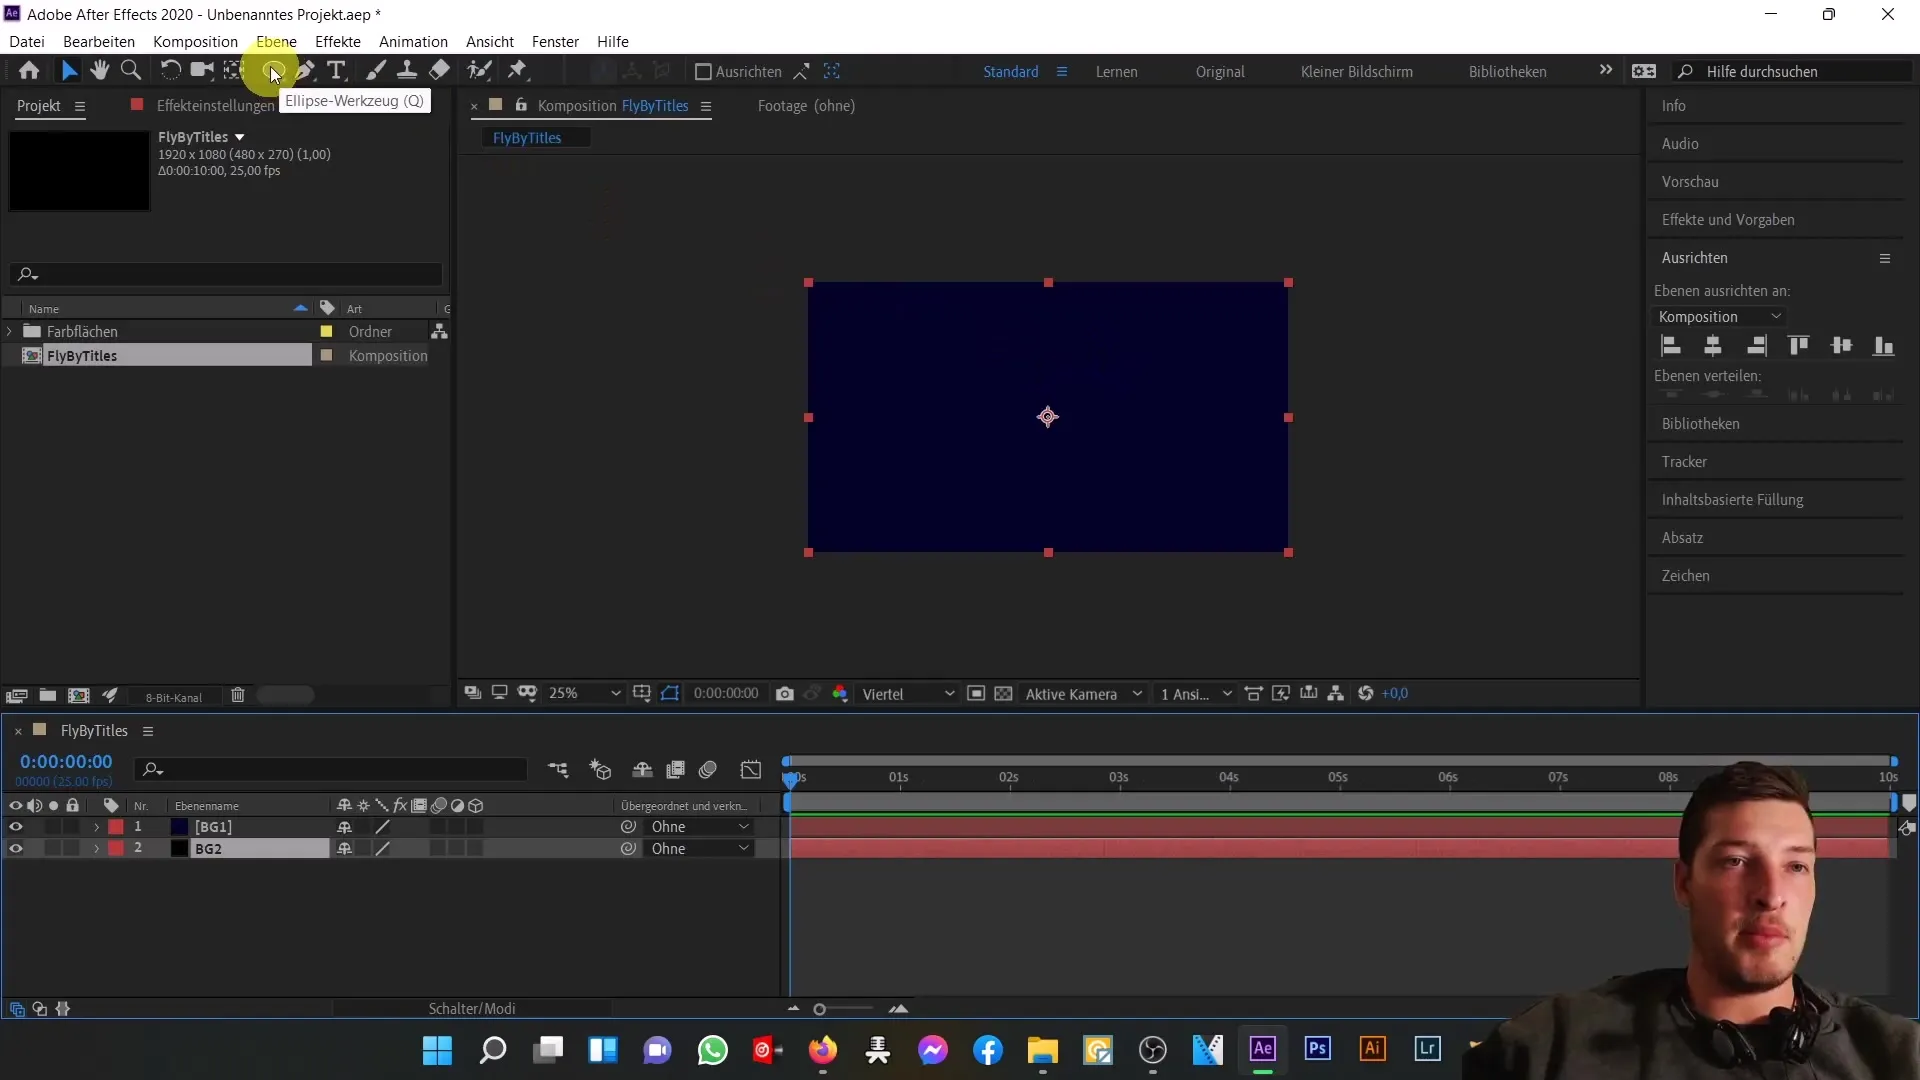Open the Effekte menu
The height and width of the screenshot is (1080, 1920).
click(338, 41)
